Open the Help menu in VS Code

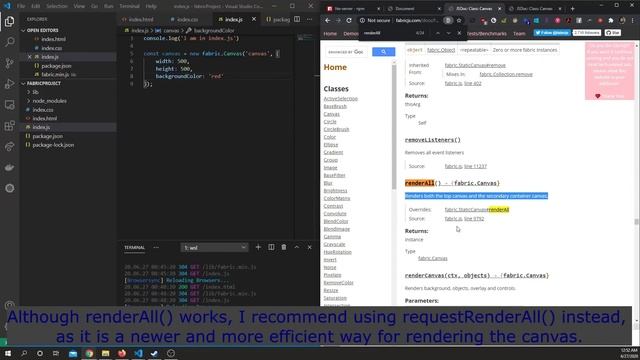coord(151,6)
